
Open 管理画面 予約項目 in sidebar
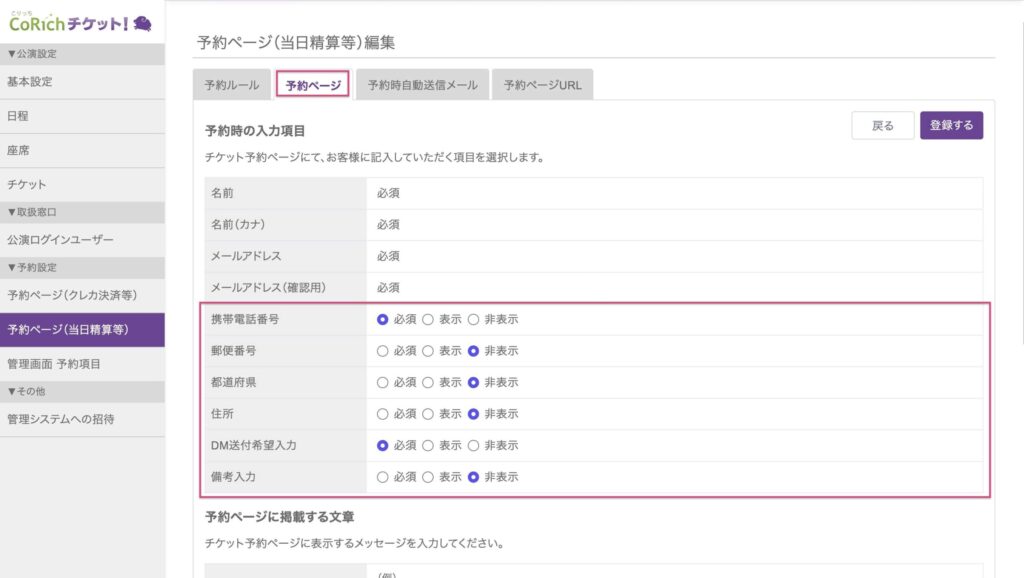point(54,364)
